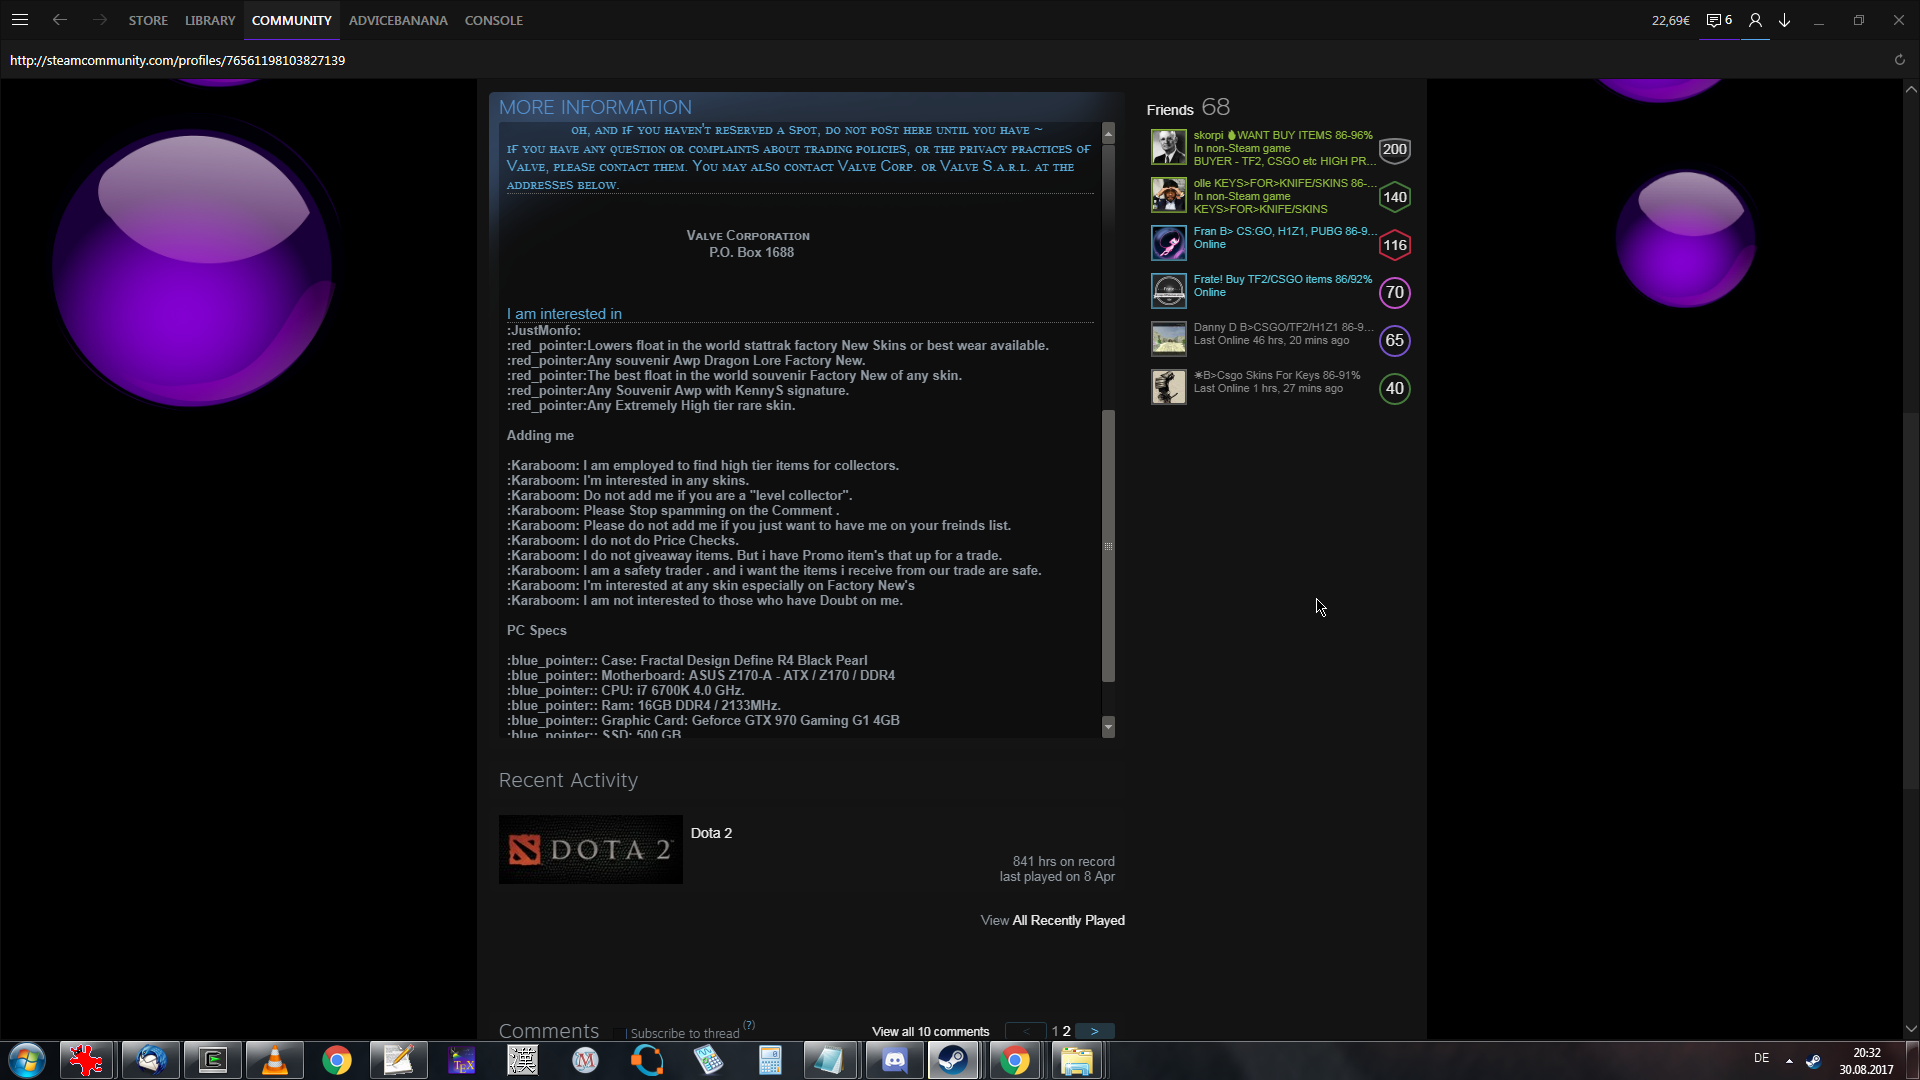Open the hamburger menu icon
Screen dimensions: 1920x1080
[x=20, y=20]
